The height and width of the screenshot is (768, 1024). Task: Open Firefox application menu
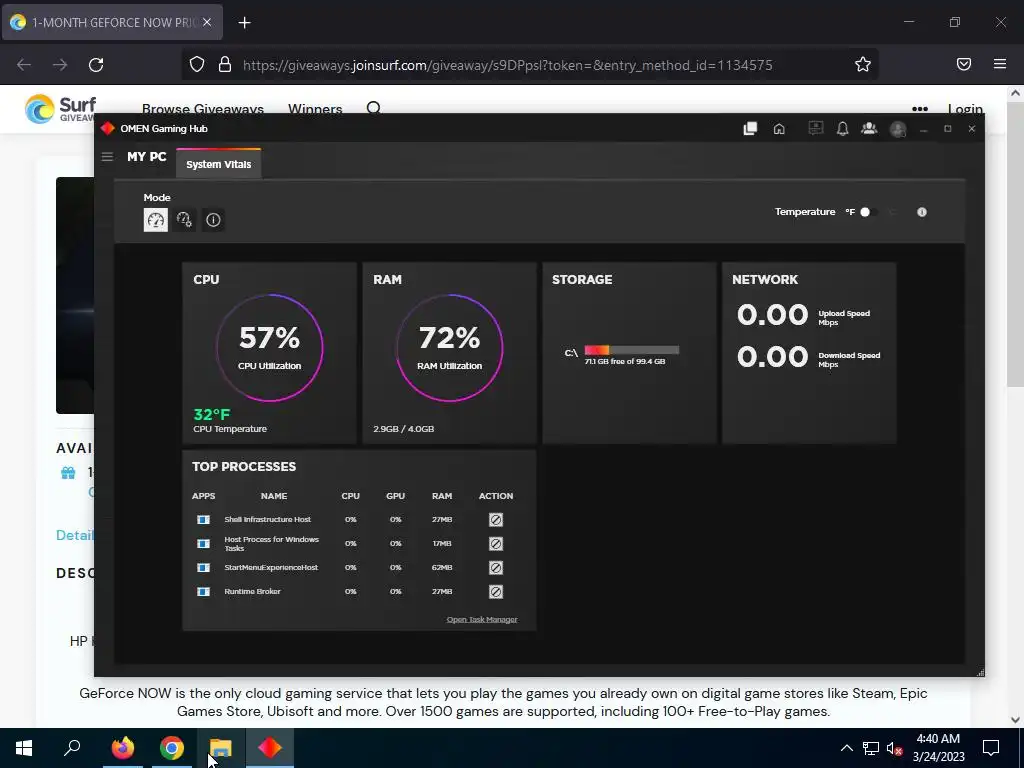1000,64
